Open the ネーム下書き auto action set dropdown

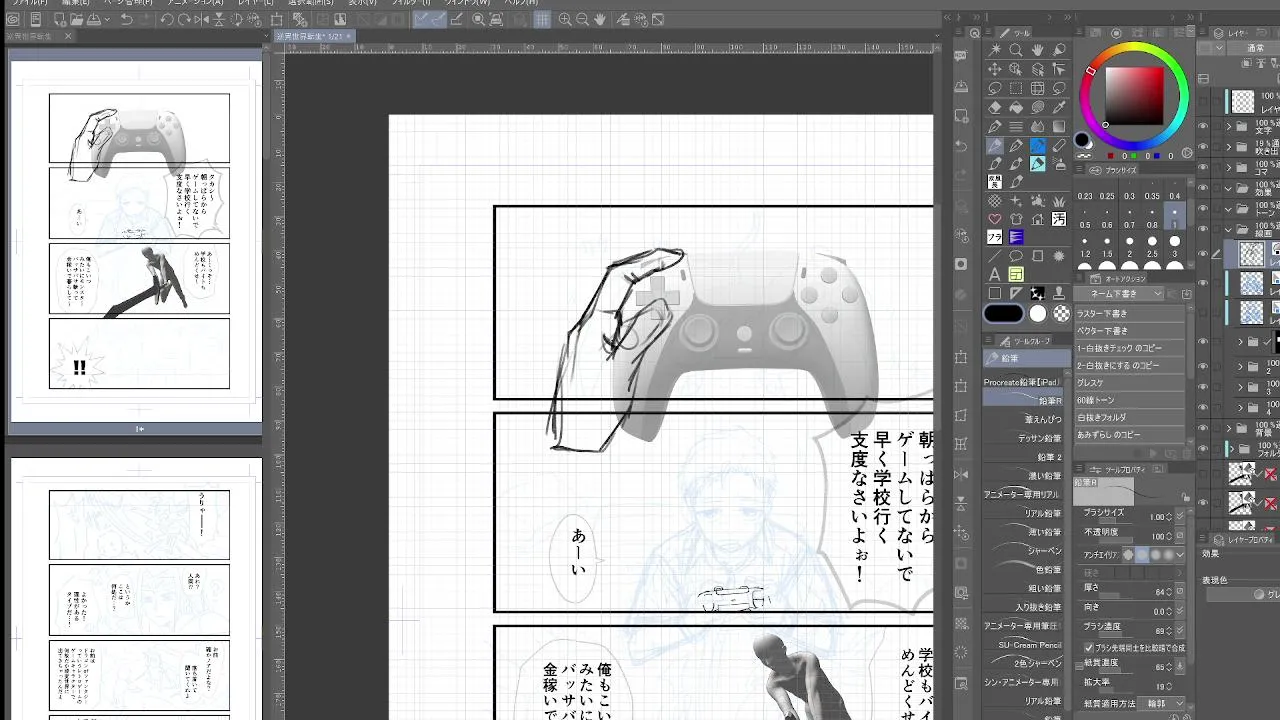[1120, 294]
